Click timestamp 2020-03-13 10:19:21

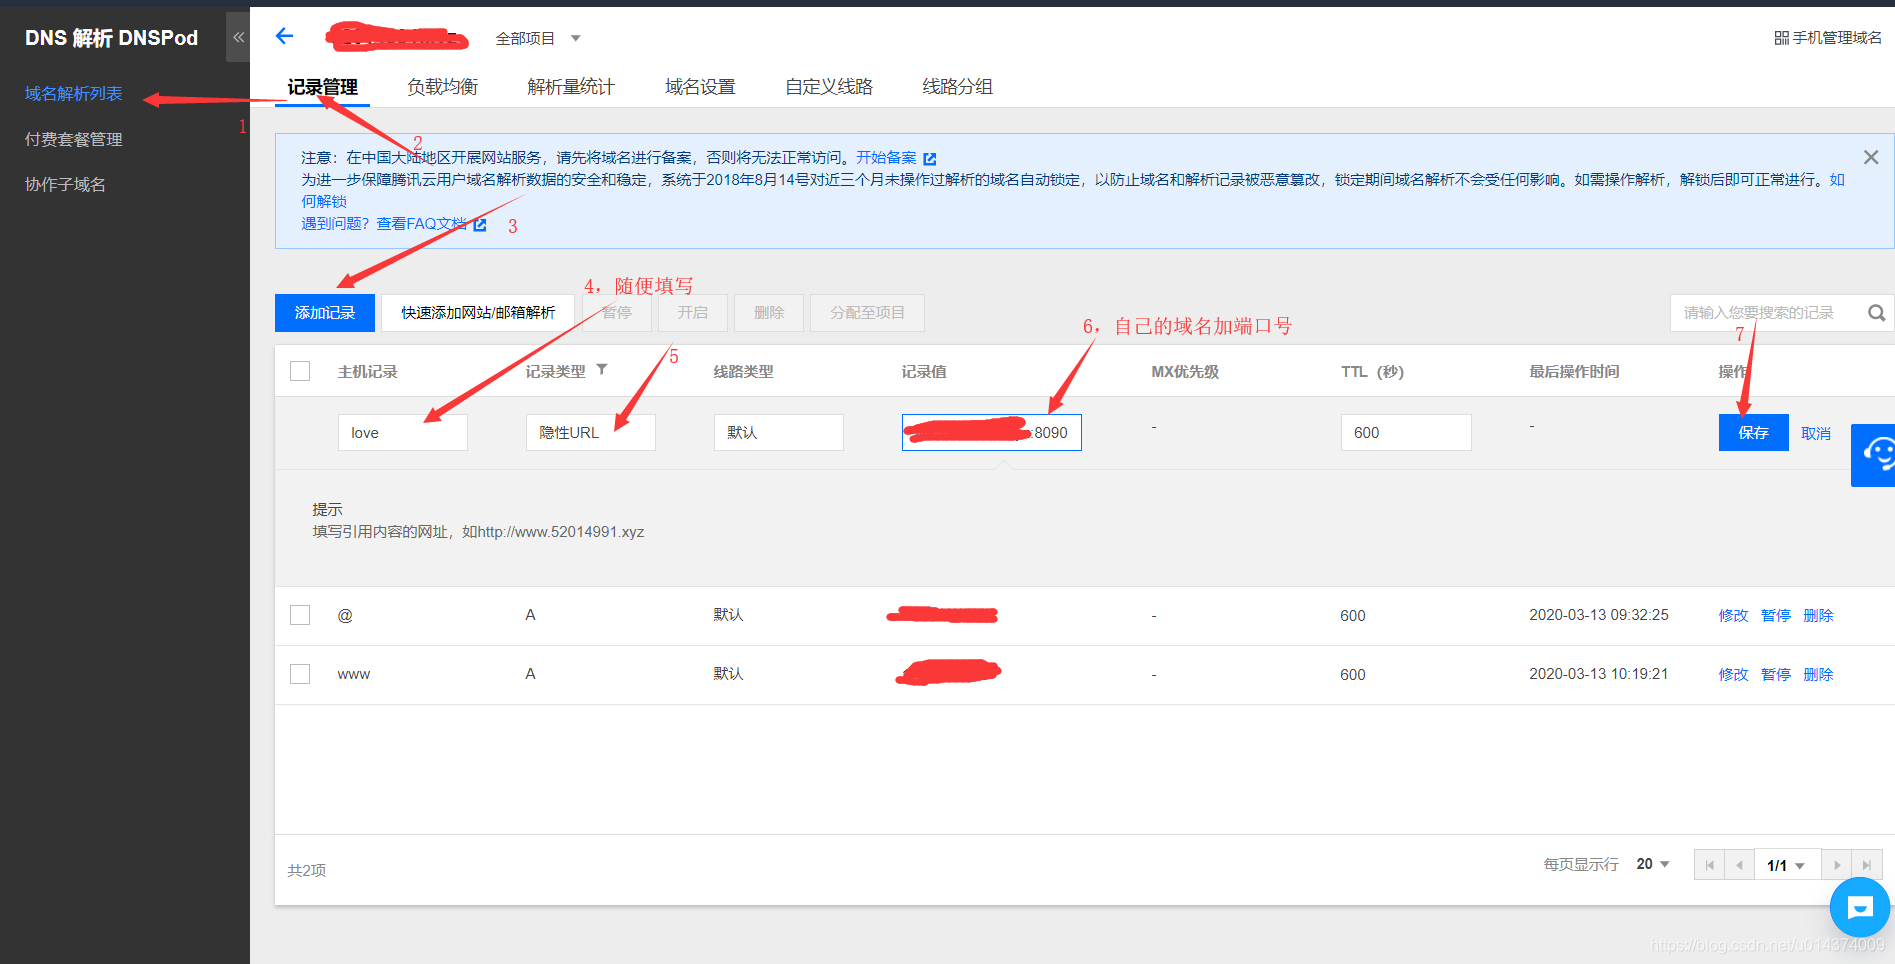point(1598,674)
